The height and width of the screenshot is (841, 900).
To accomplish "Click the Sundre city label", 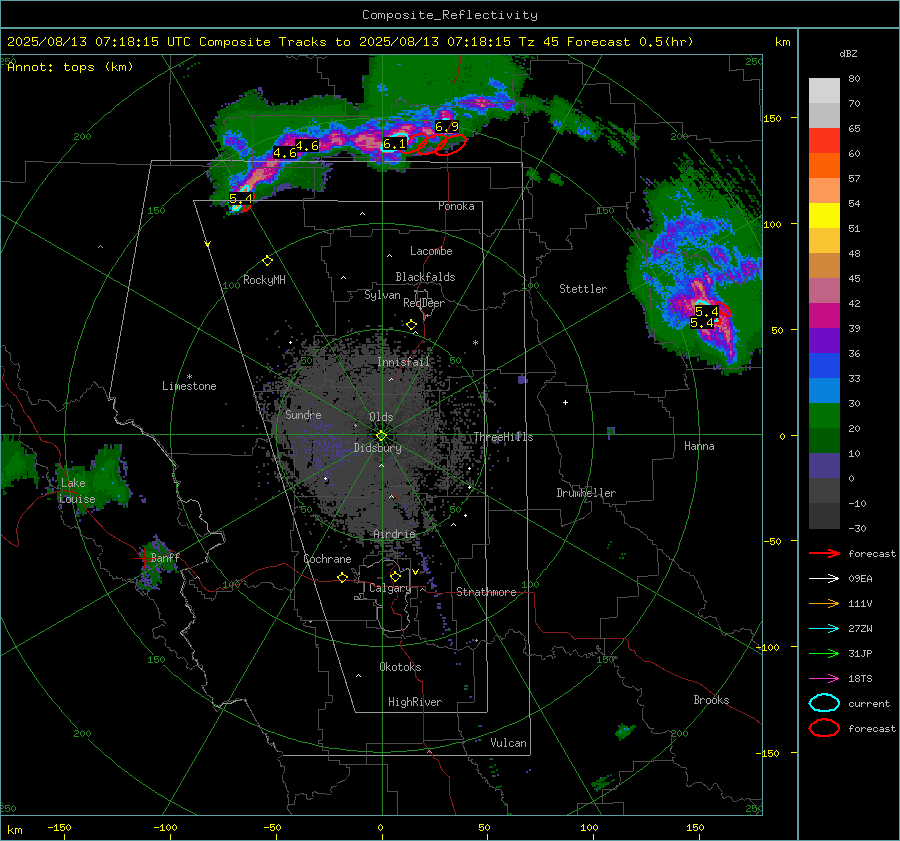I will coord(303,414).
